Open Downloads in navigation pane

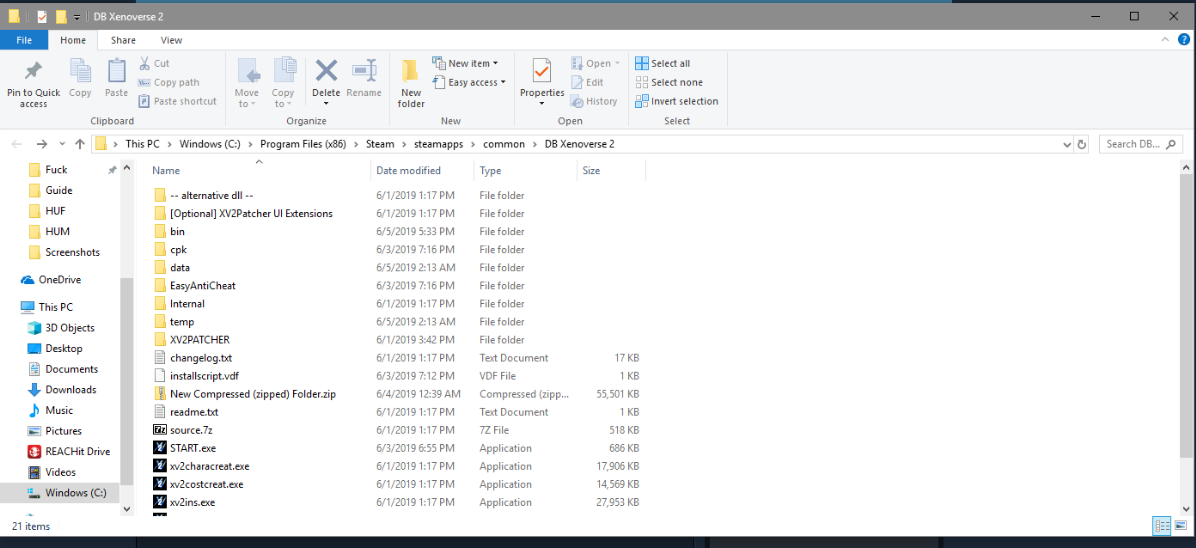pyautogui.click(x=62, y=389)
